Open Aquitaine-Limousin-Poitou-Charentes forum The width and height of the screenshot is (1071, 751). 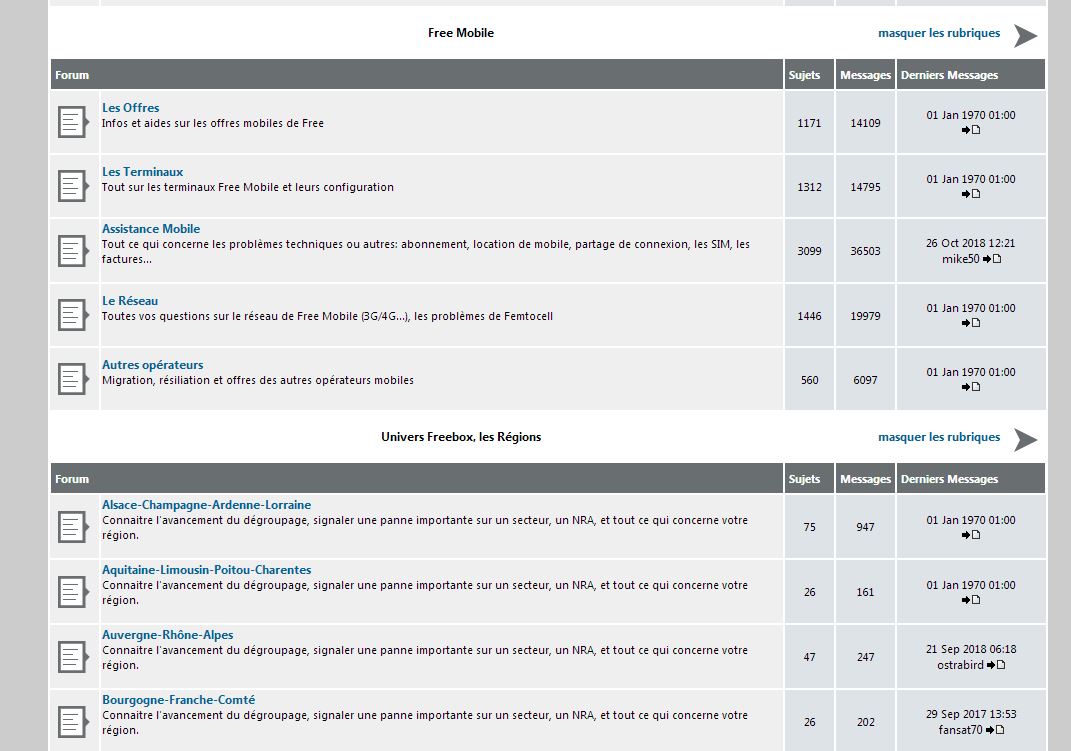tap(206, 570)
